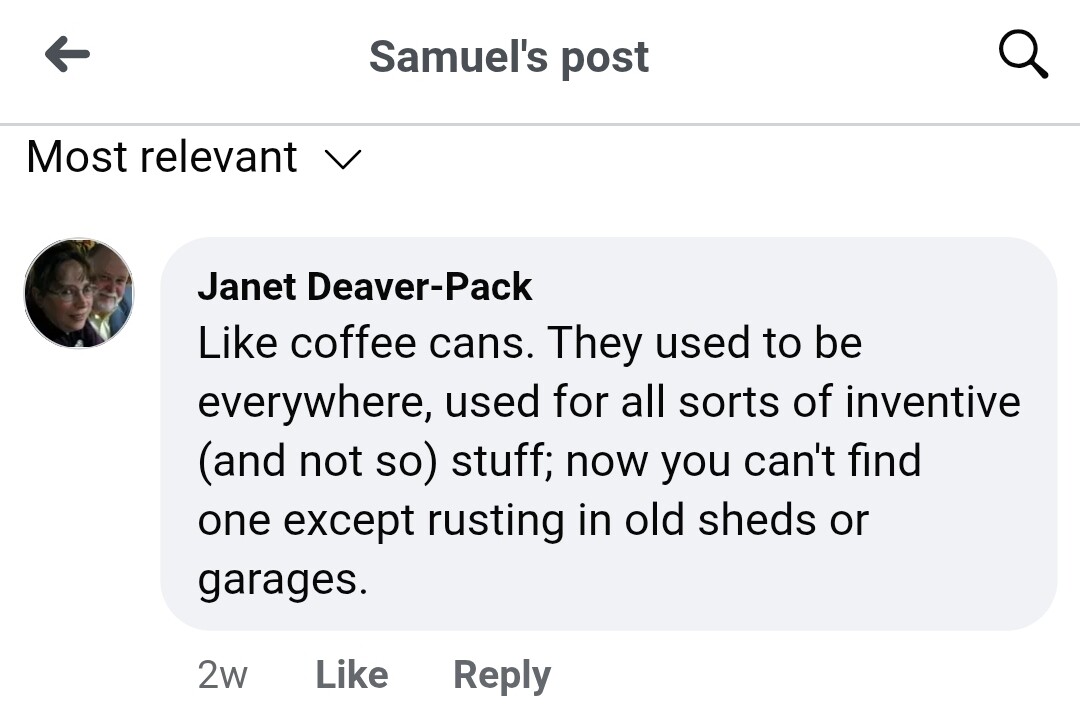Click the 2w comment timestamp
Viewport: 1080px width, 717px height.
[222, 675]
